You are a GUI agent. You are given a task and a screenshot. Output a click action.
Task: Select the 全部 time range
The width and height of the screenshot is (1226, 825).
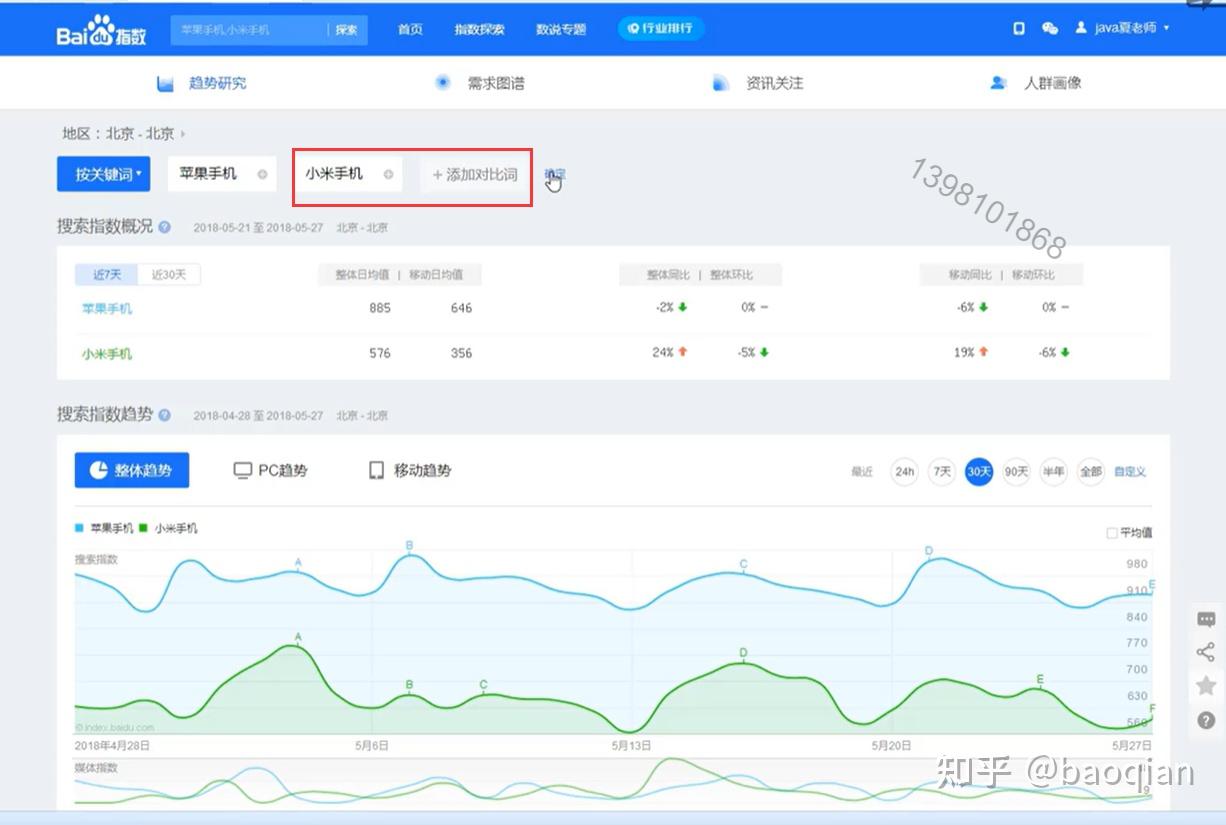pyautogui.click(x=1090, y=471)
